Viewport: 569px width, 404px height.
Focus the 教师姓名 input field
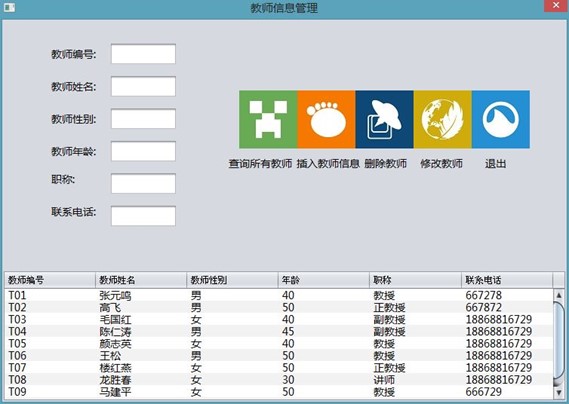point(143,86)
